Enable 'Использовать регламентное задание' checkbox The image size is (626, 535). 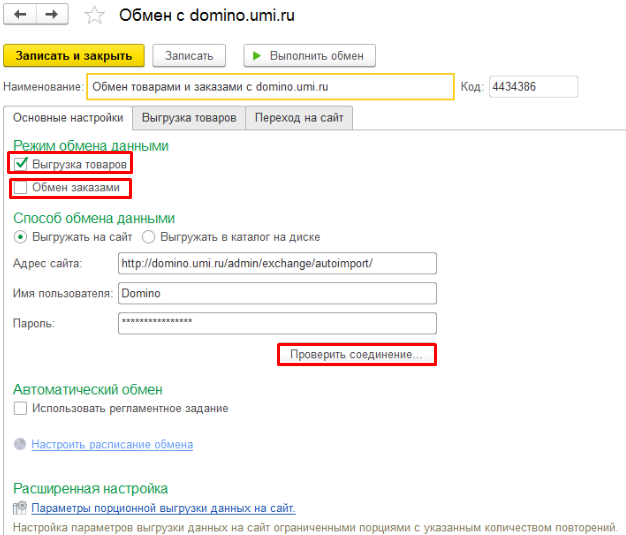20,408
